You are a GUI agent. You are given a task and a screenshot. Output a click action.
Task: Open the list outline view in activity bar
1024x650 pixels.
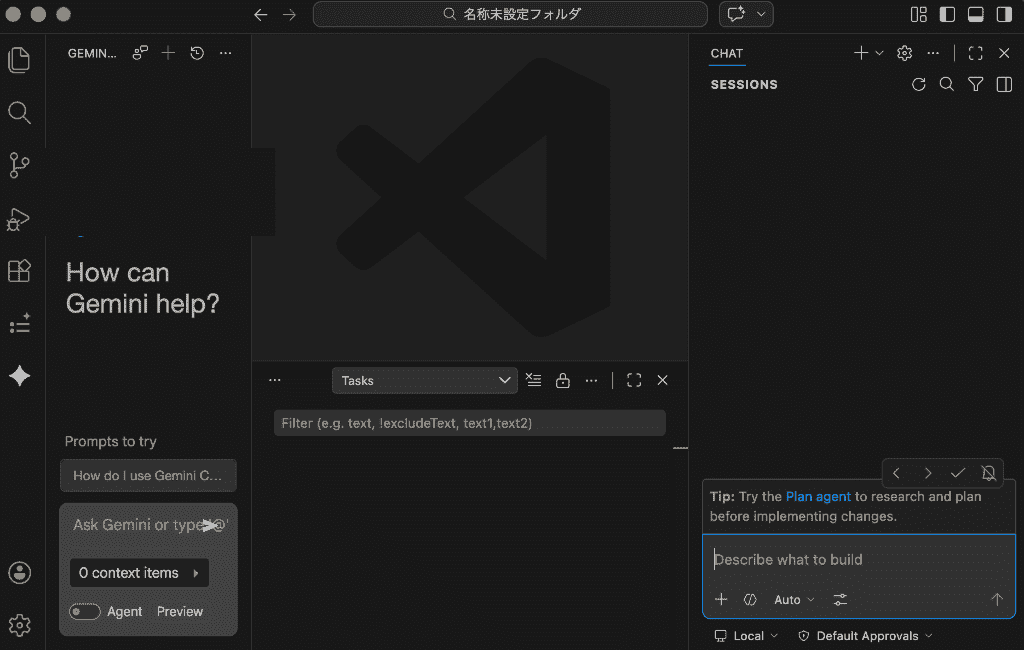19,323
